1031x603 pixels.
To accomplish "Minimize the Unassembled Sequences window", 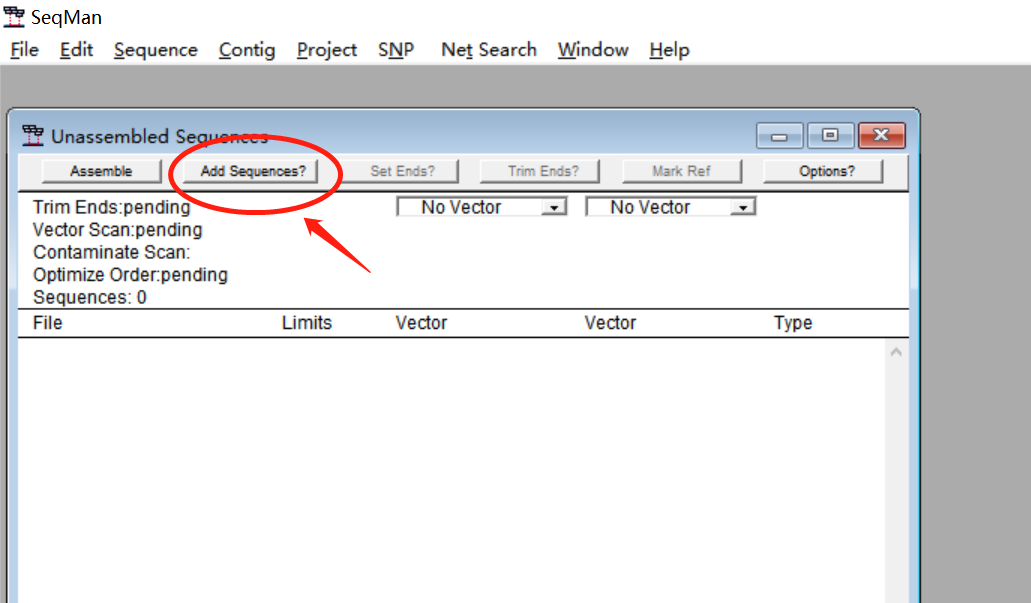I will pos(779,135).
